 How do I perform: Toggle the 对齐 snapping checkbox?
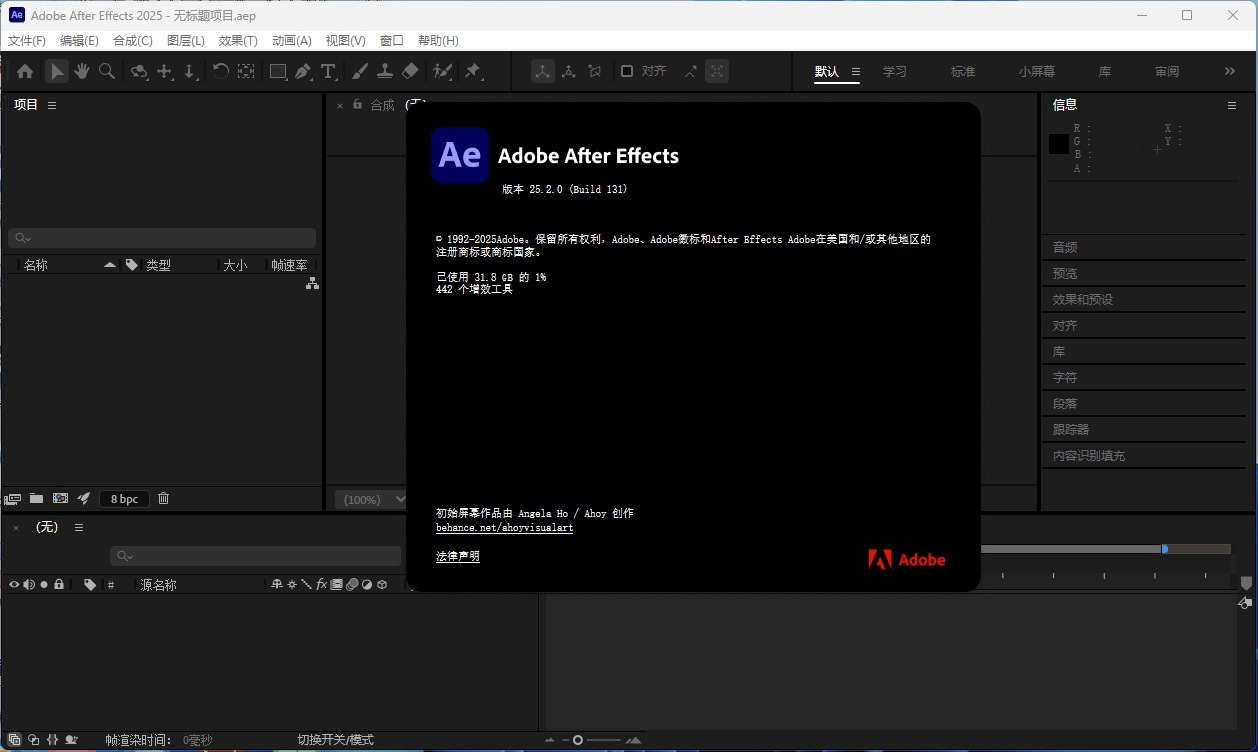click(x=627, y=71)
